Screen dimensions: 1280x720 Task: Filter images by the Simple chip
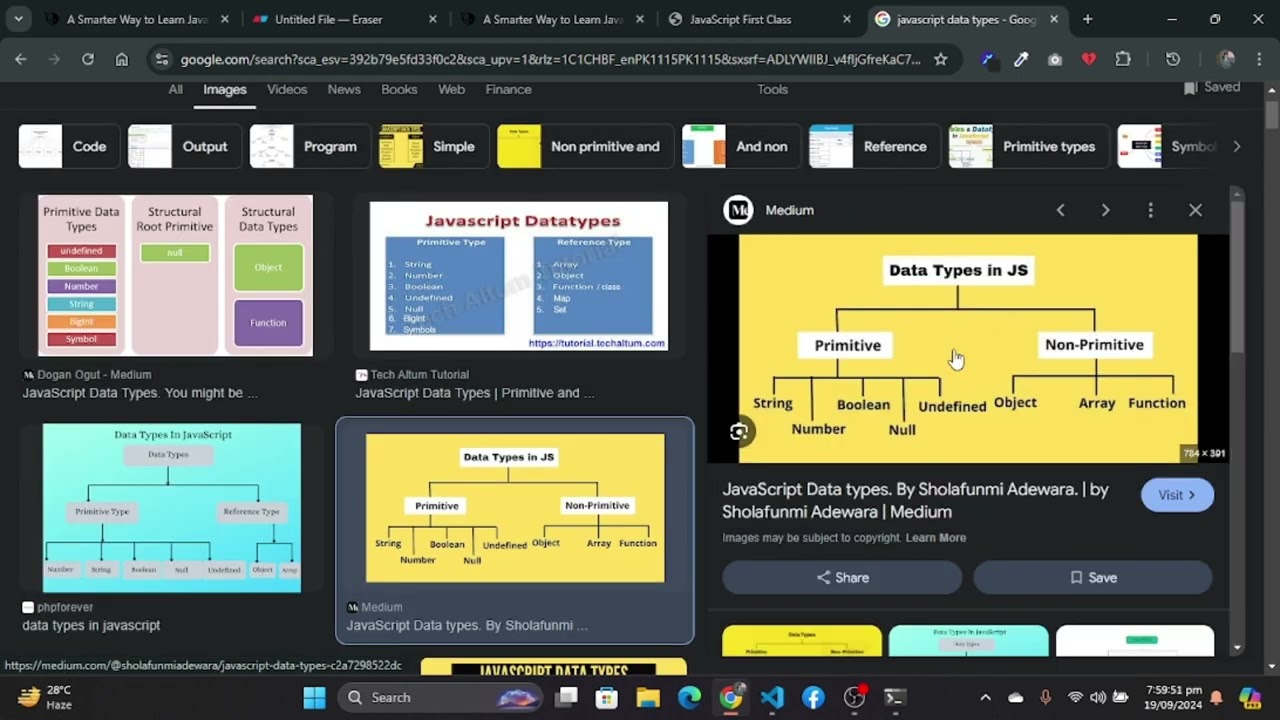tap(434, 146)
